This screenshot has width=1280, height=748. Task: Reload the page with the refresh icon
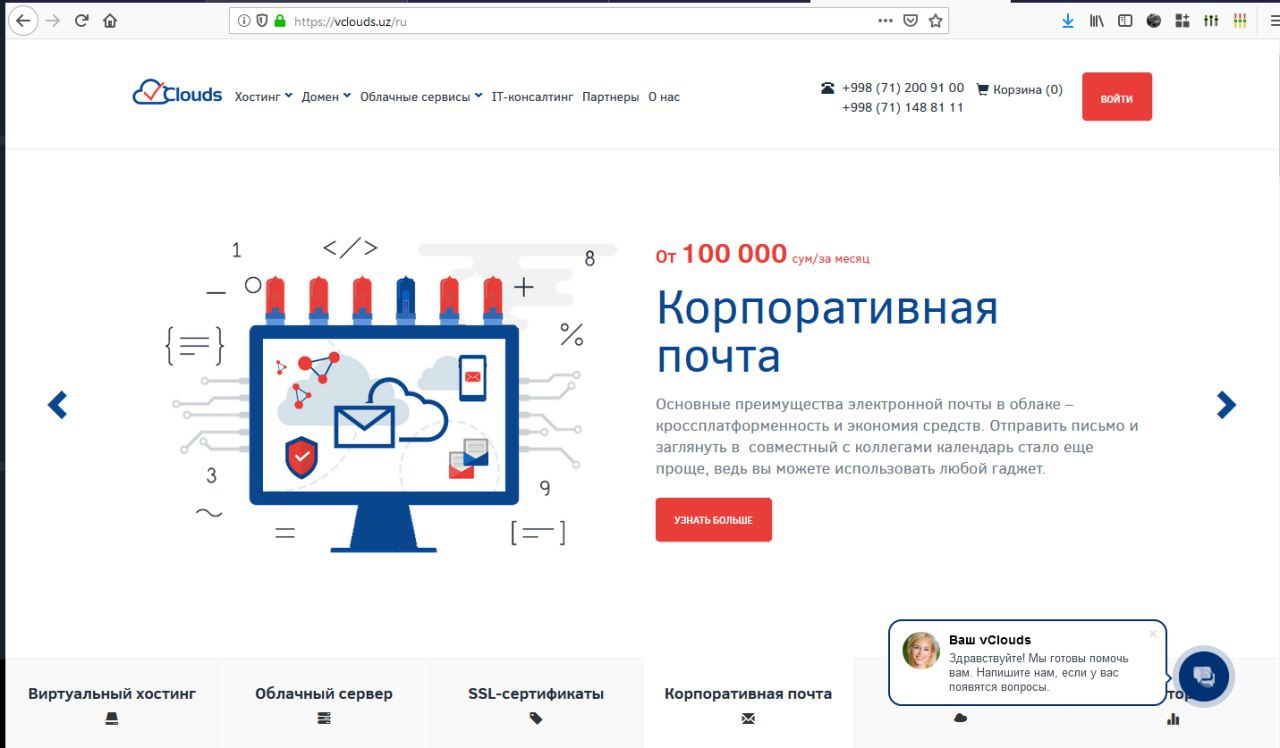tap(82, 20)
